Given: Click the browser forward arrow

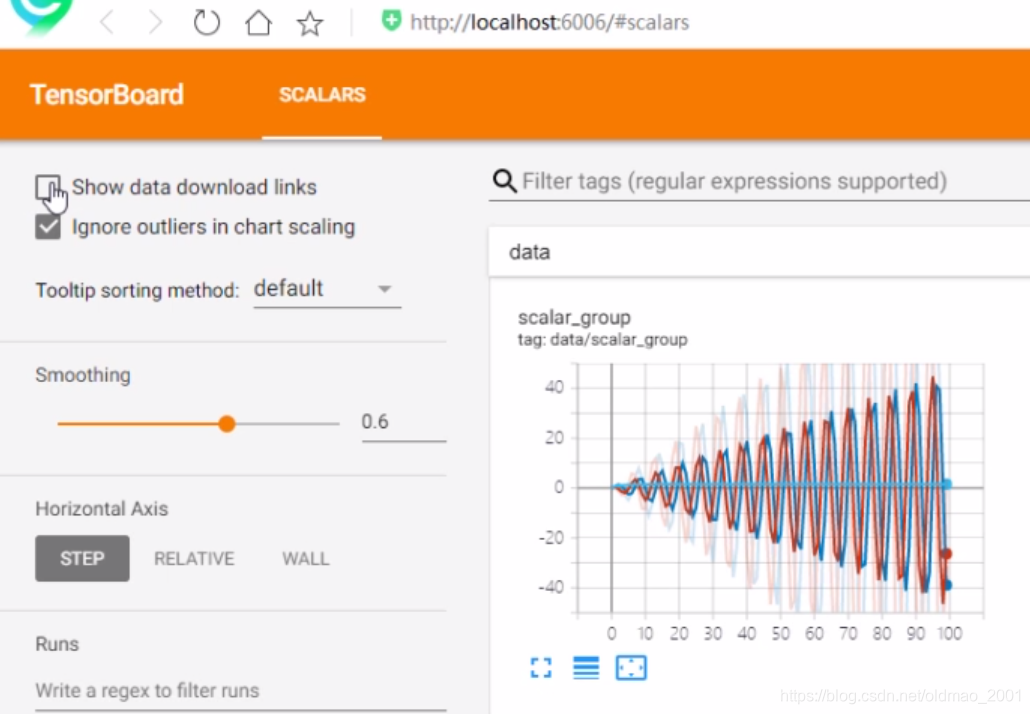Looking at the screenshot, I should click(156, 22).
